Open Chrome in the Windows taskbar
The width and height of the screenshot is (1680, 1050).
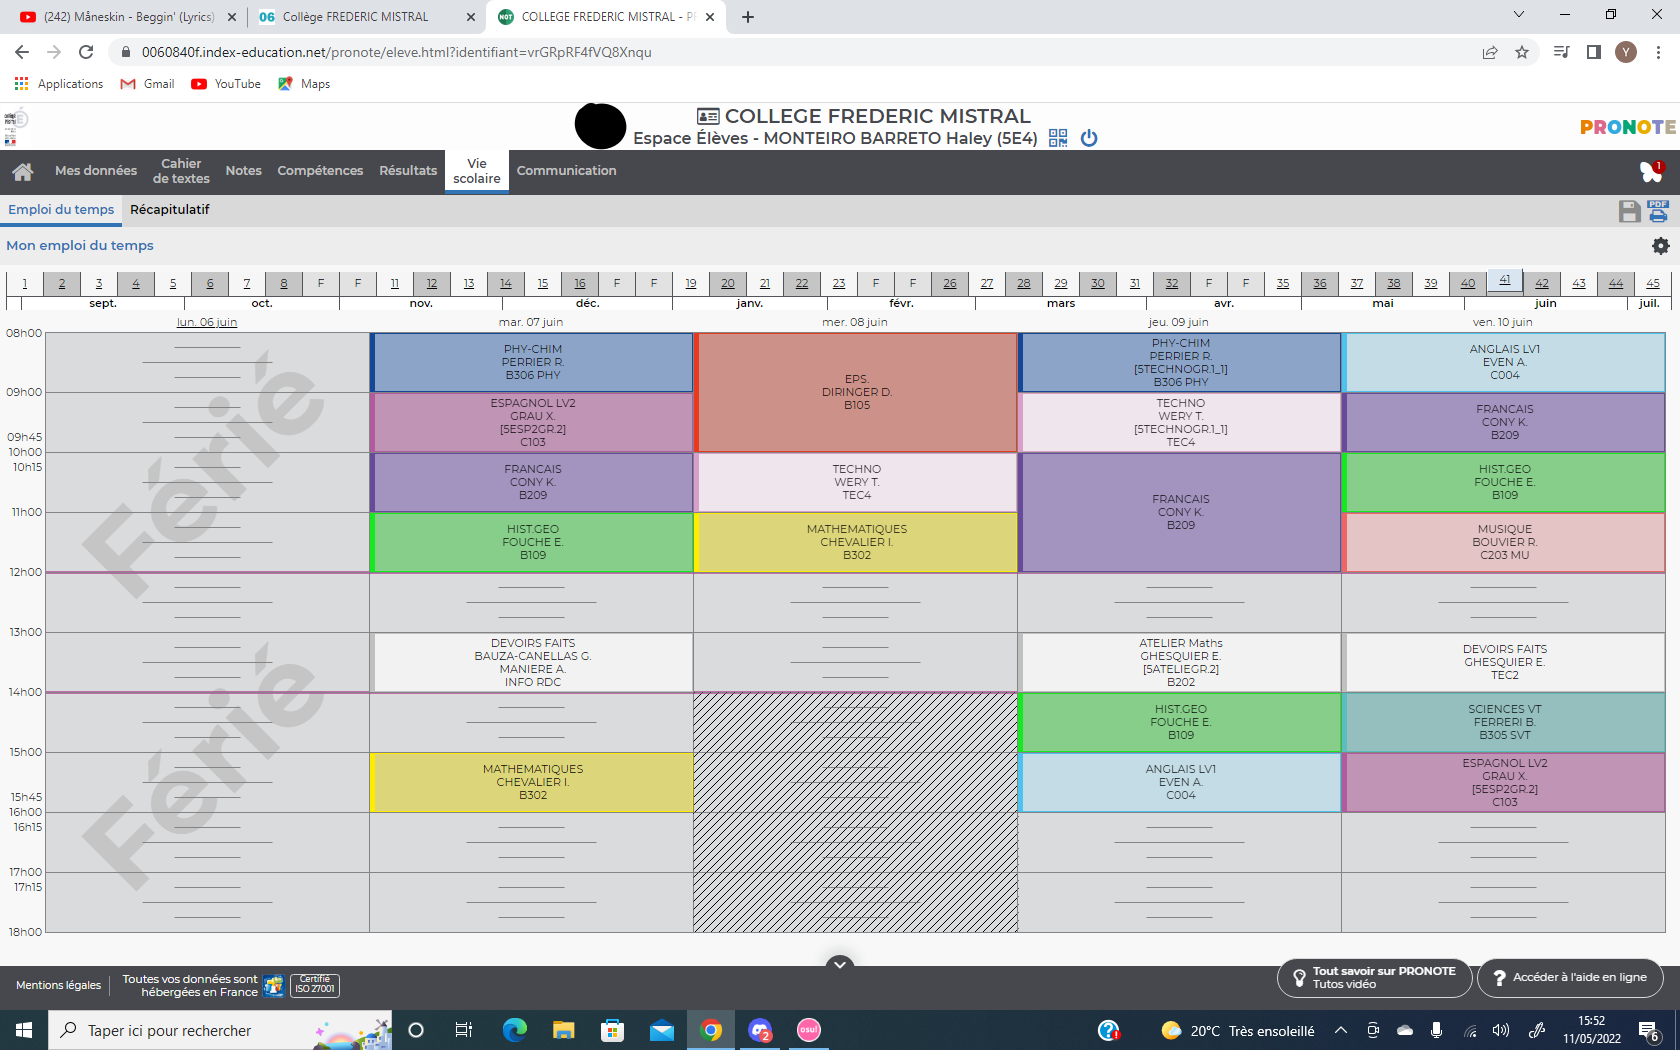pos(711,1030)
